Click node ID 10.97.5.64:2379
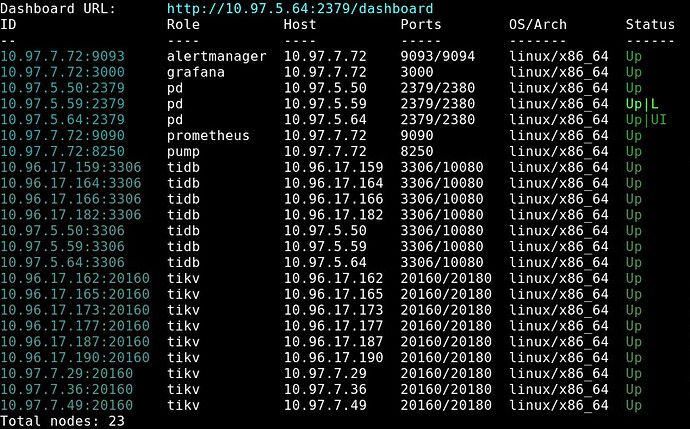Screen dimensions: 690x429 coord(62,119)
